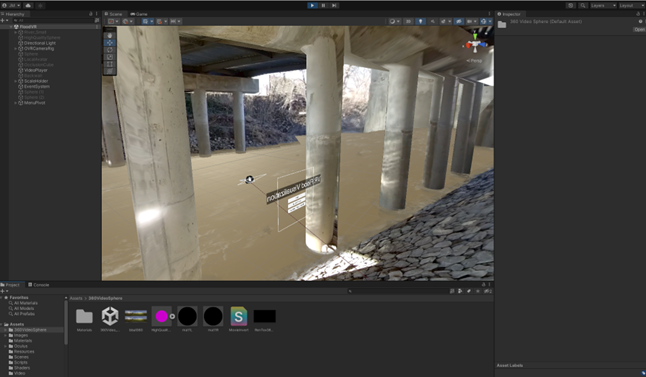Open the Layers dropdown
The height and width of the screenshot is (377, 646).
(x=603, y=5)
